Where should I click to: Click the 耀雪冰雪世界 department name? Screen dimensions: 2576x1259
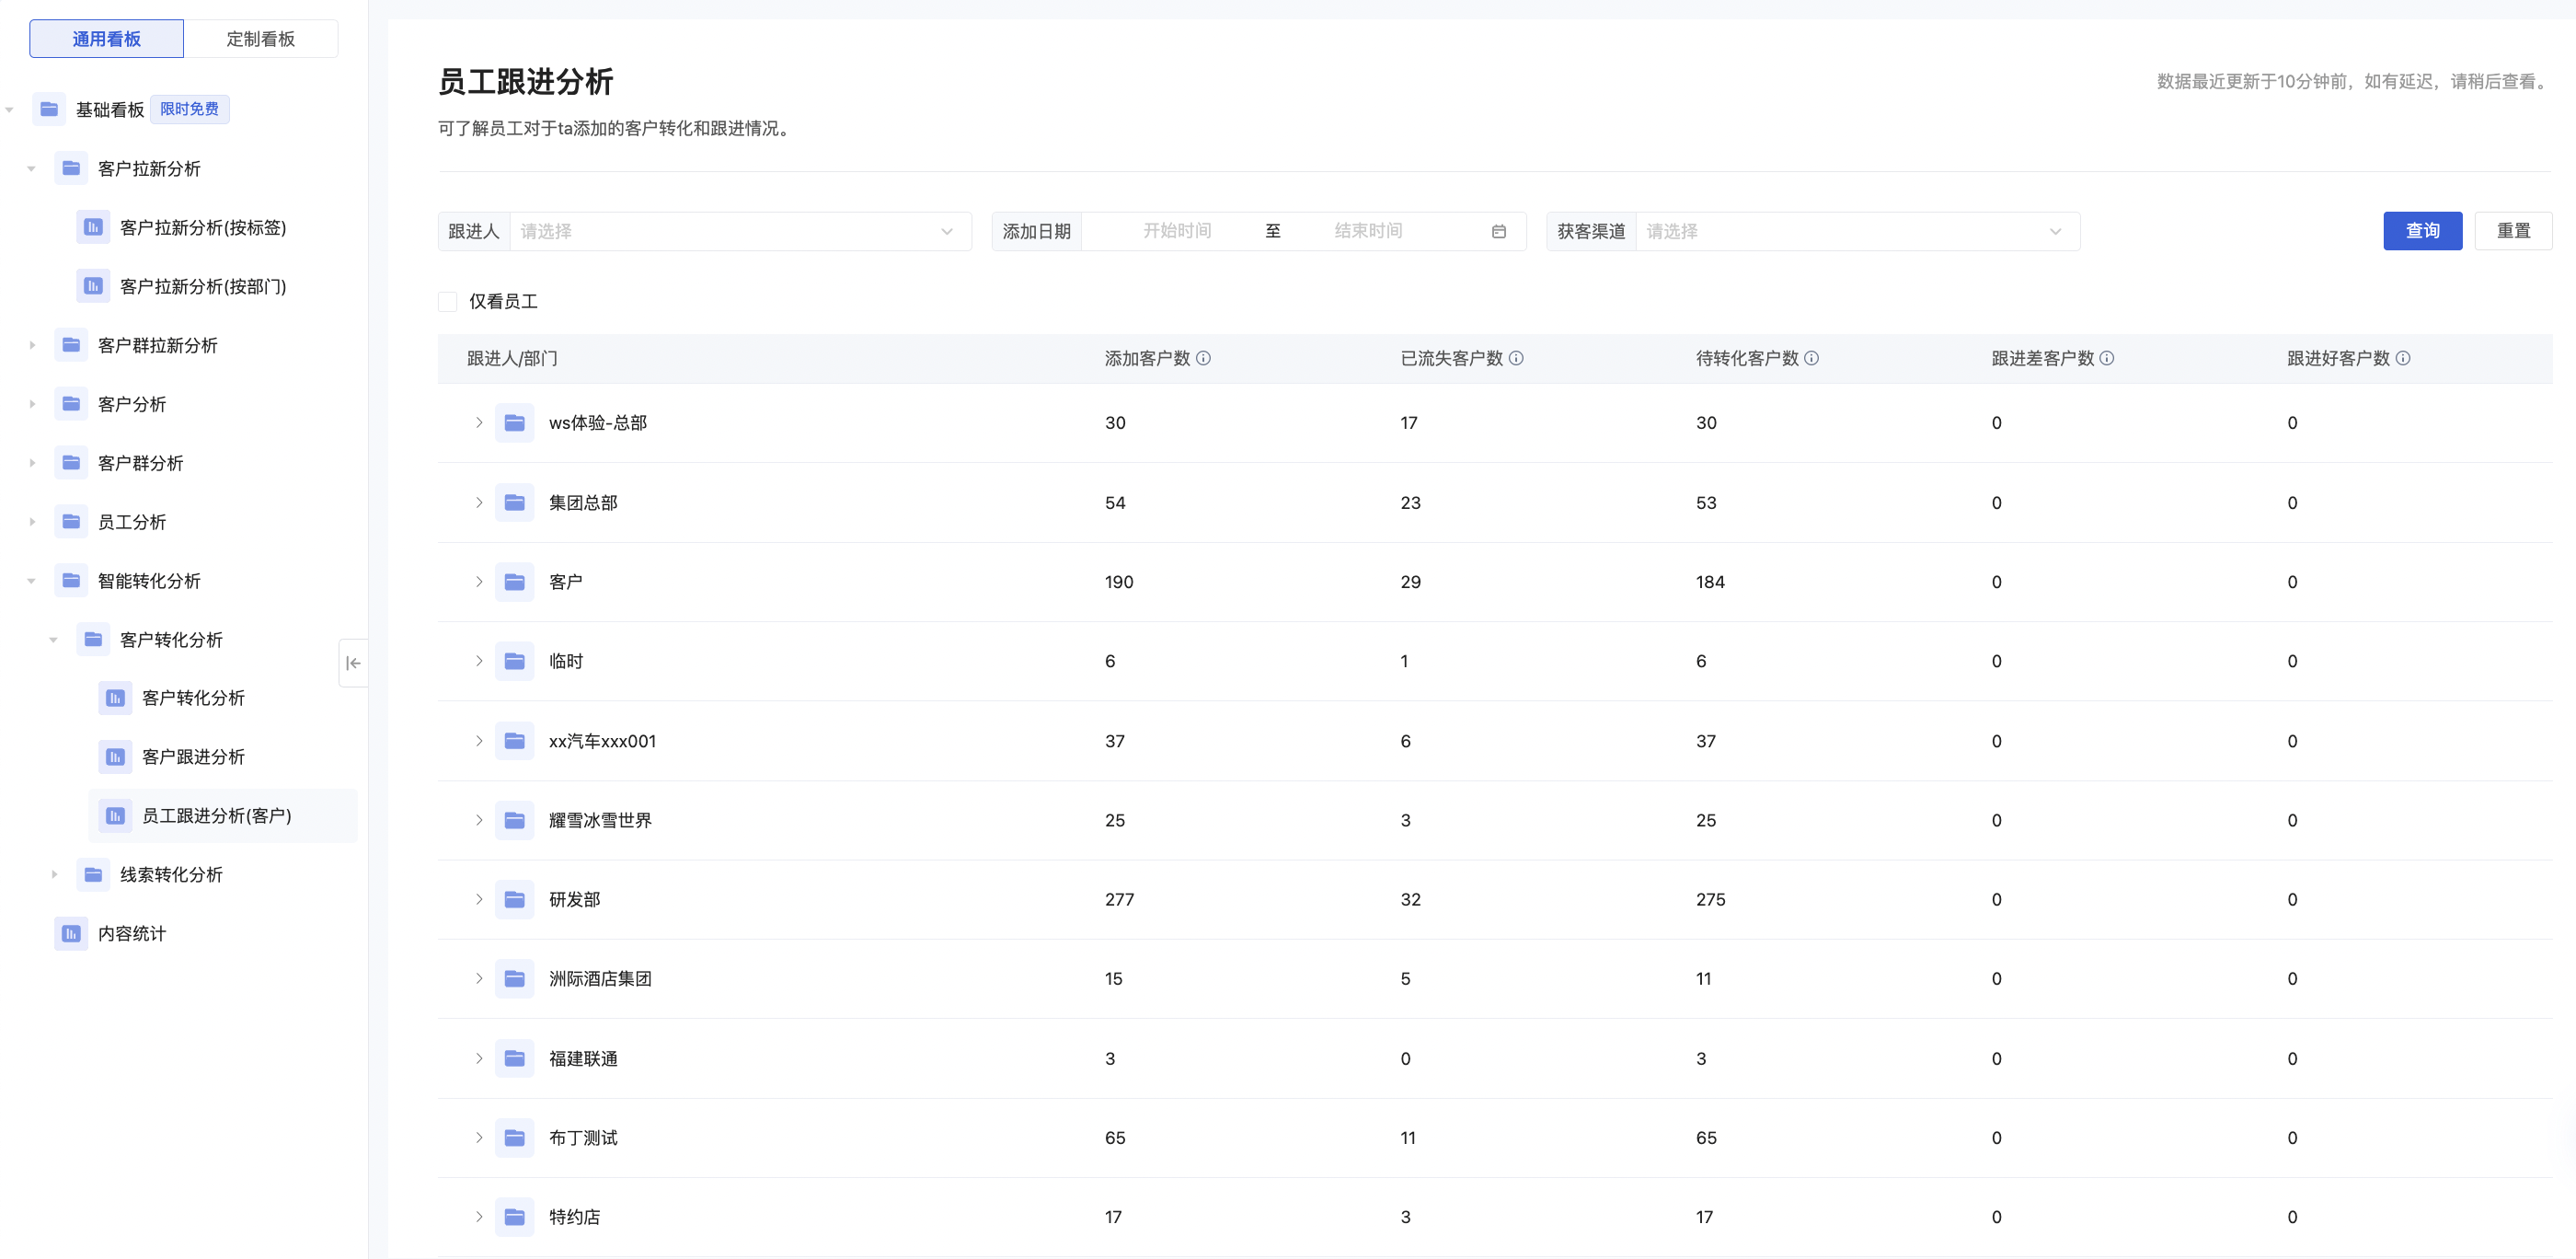[600, 820]
